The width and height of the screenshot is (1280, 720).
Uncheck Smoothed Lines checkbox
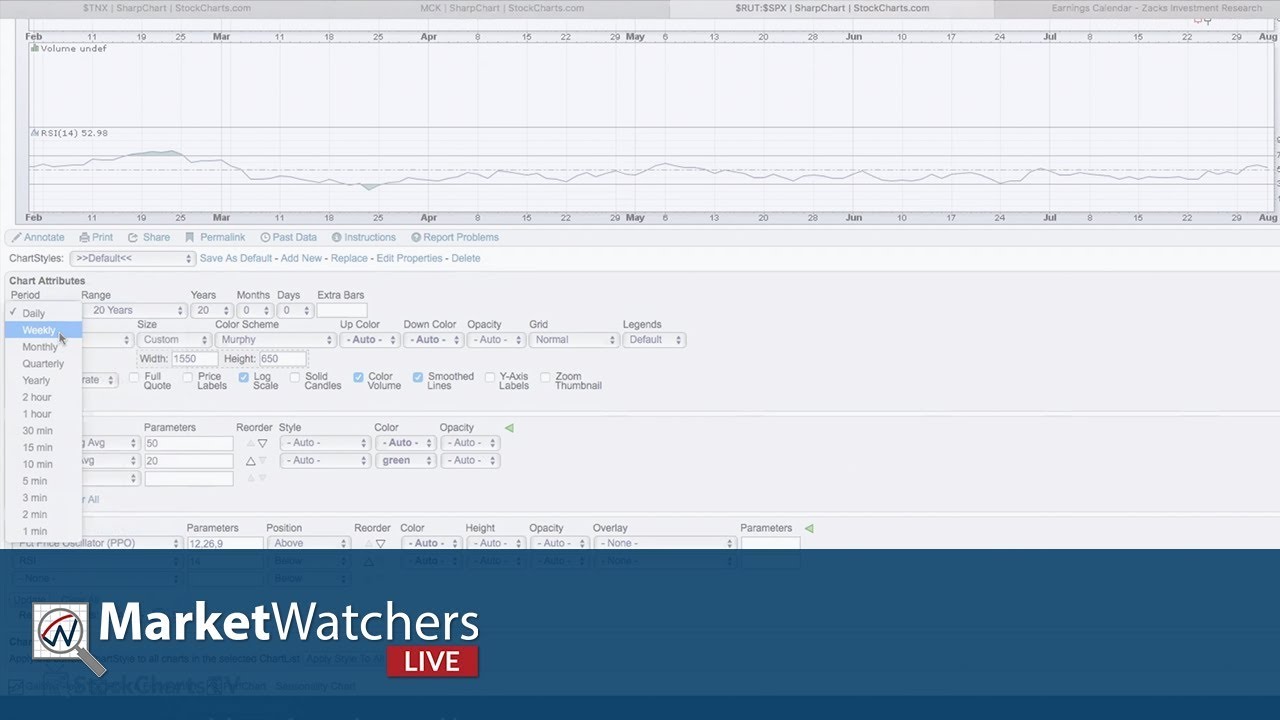tap(418, 377)
